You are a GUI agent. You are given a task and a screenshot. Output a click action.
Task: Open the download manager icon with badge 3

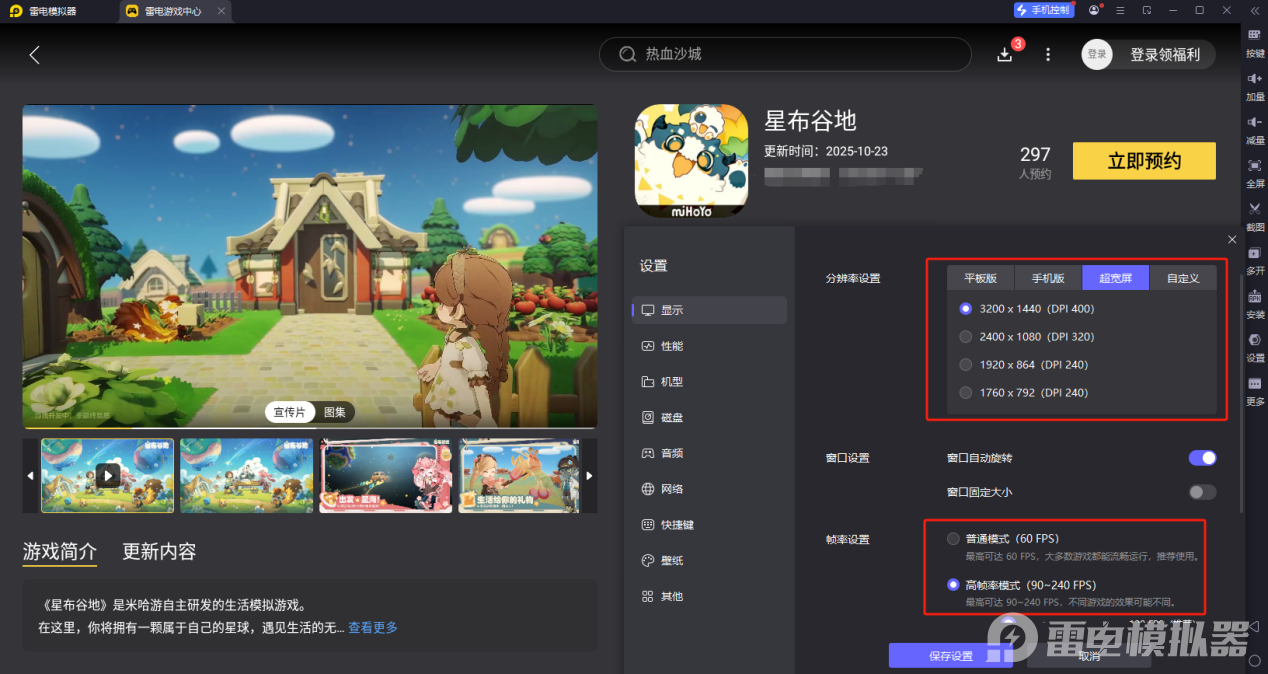1004,54
